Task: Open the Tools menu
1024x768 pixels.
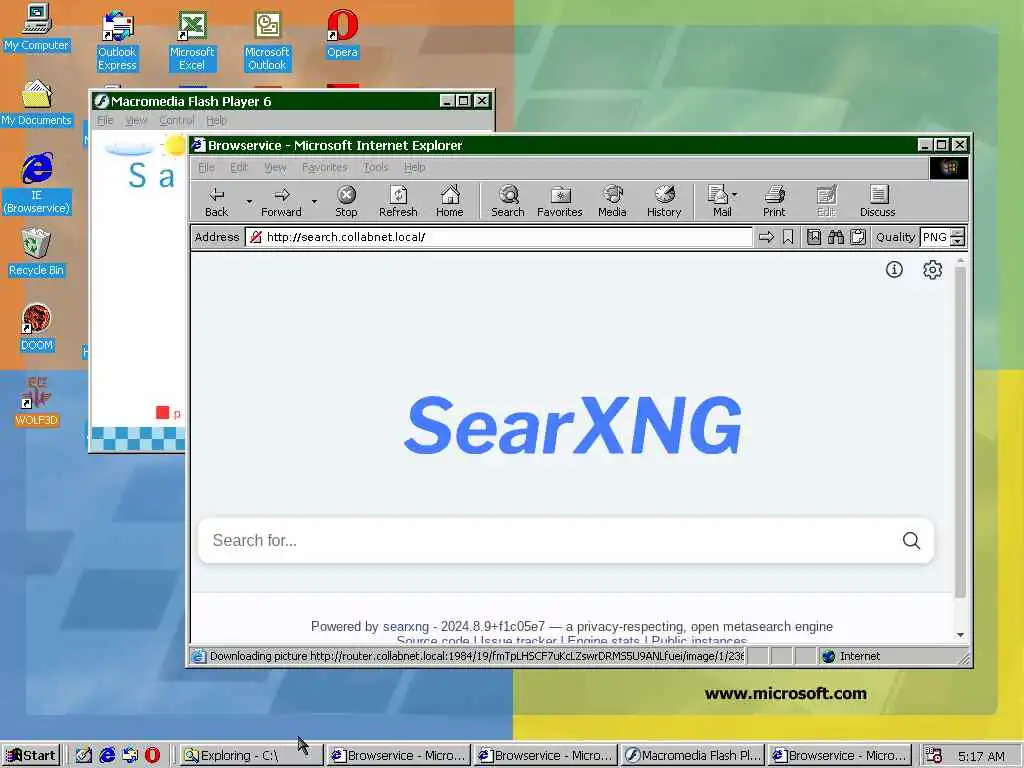Action: [376, 167]
